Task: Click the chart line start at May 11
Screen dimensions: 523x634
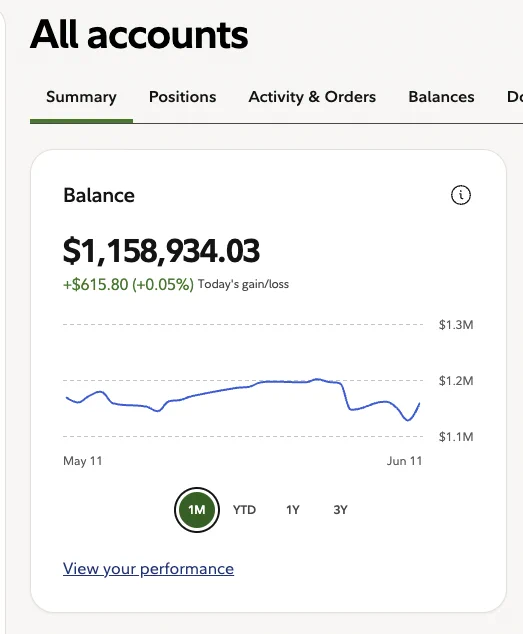Action: 67,398
